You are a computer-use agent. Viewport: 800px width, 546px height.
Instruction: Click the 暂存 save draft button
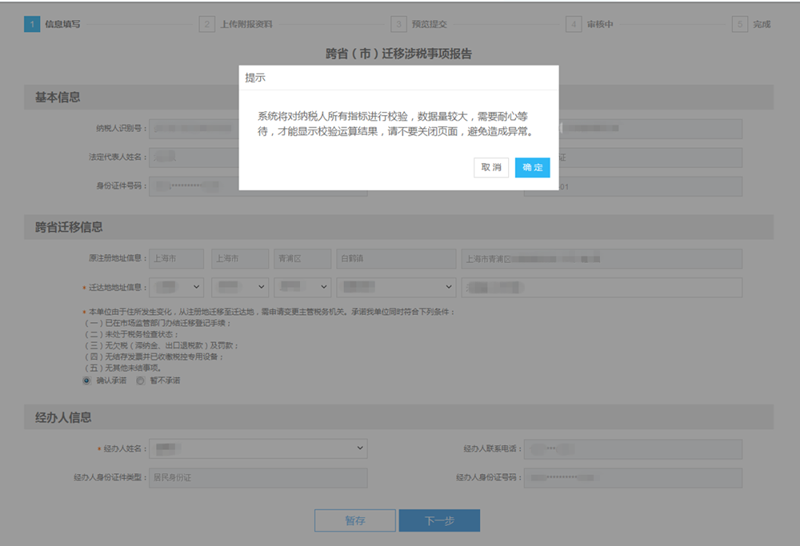pyautogui.click(x=355, y=520)
